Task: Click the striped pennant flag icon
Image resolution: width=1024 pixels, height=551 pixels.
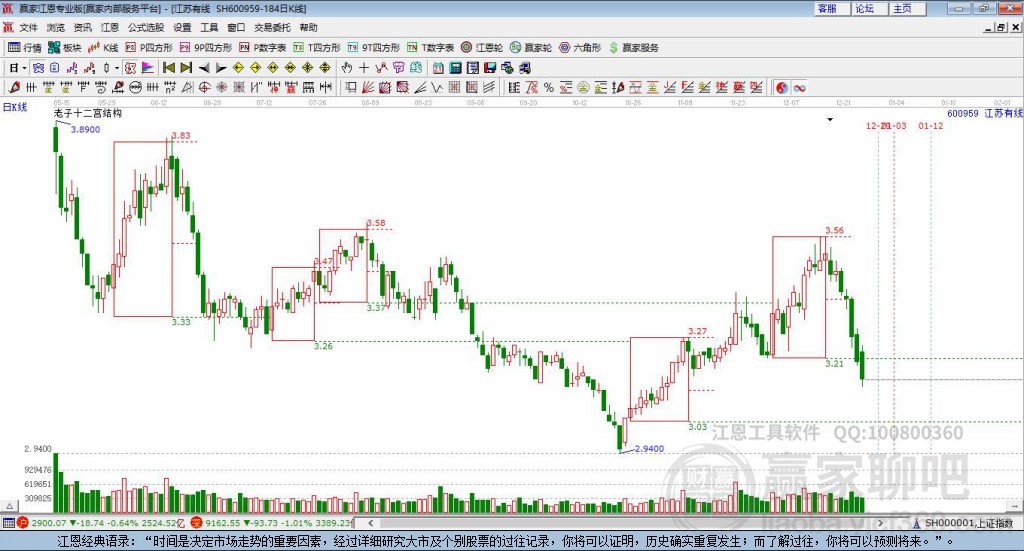Action: pyautogui.click(x=148, y=68)
